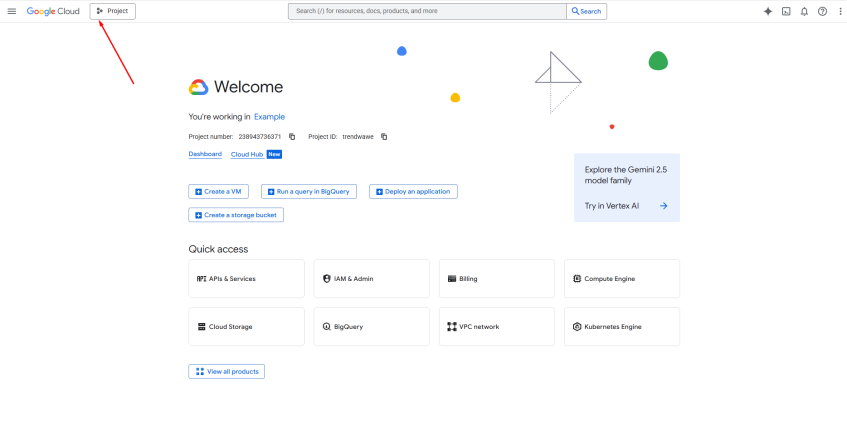Open the main navigation hamburger menu
The width and height of the screenshot is (847, 428).
click(12, 11)
